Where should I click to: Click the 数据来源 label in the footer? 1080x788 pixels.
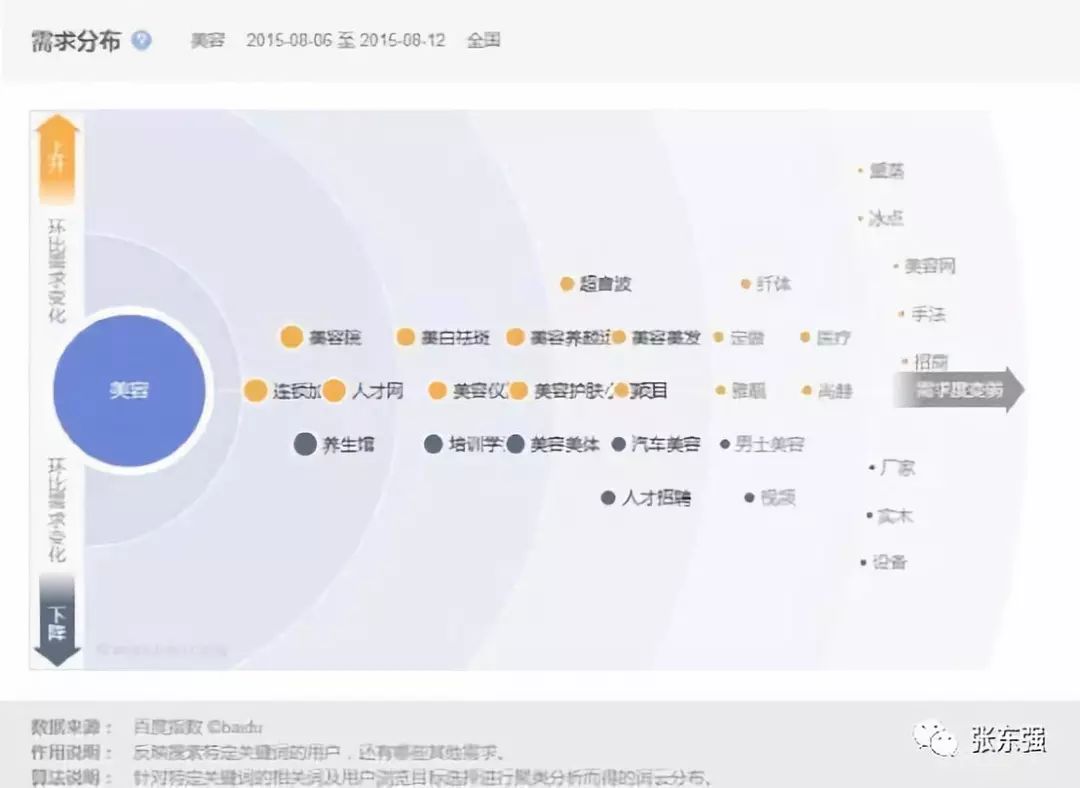tap(72, 727)
